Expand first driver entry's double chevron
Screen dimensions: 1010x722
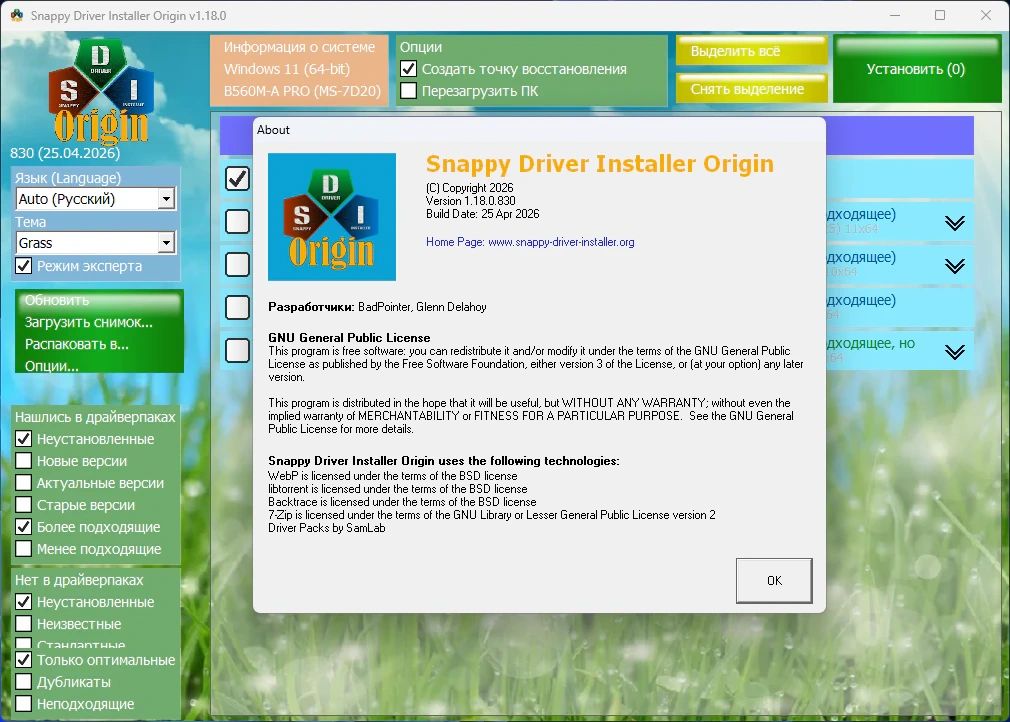pos(955,223)
